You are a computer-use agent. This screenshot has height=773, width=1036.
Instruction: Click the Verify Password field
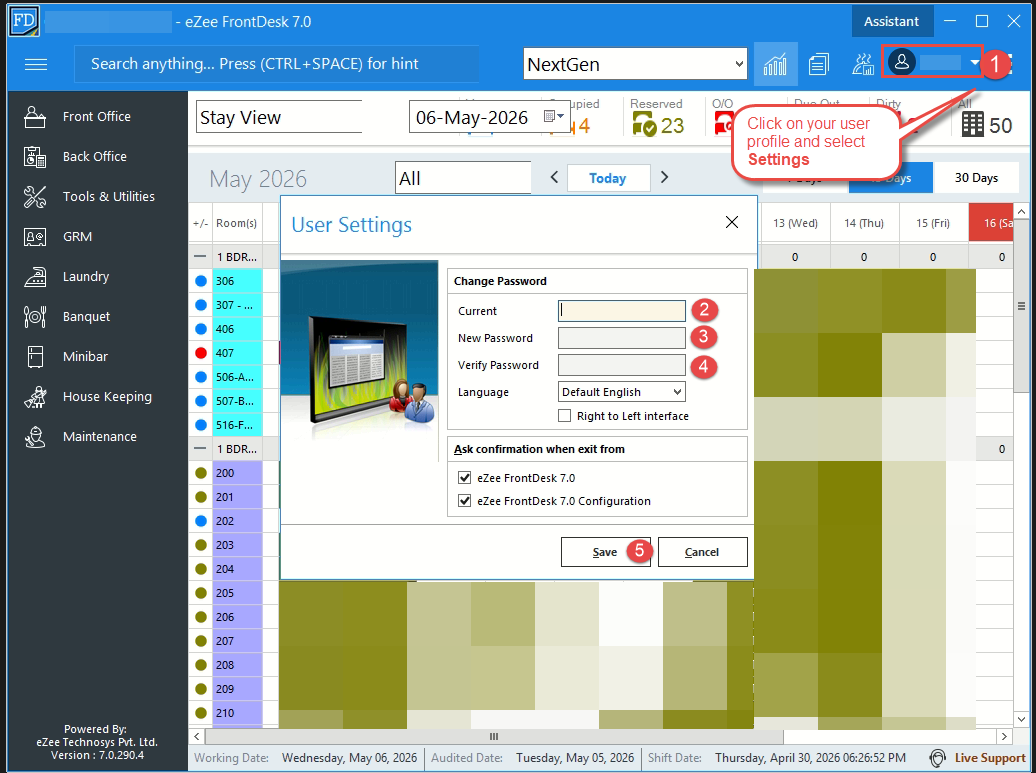tap(622, 365)
